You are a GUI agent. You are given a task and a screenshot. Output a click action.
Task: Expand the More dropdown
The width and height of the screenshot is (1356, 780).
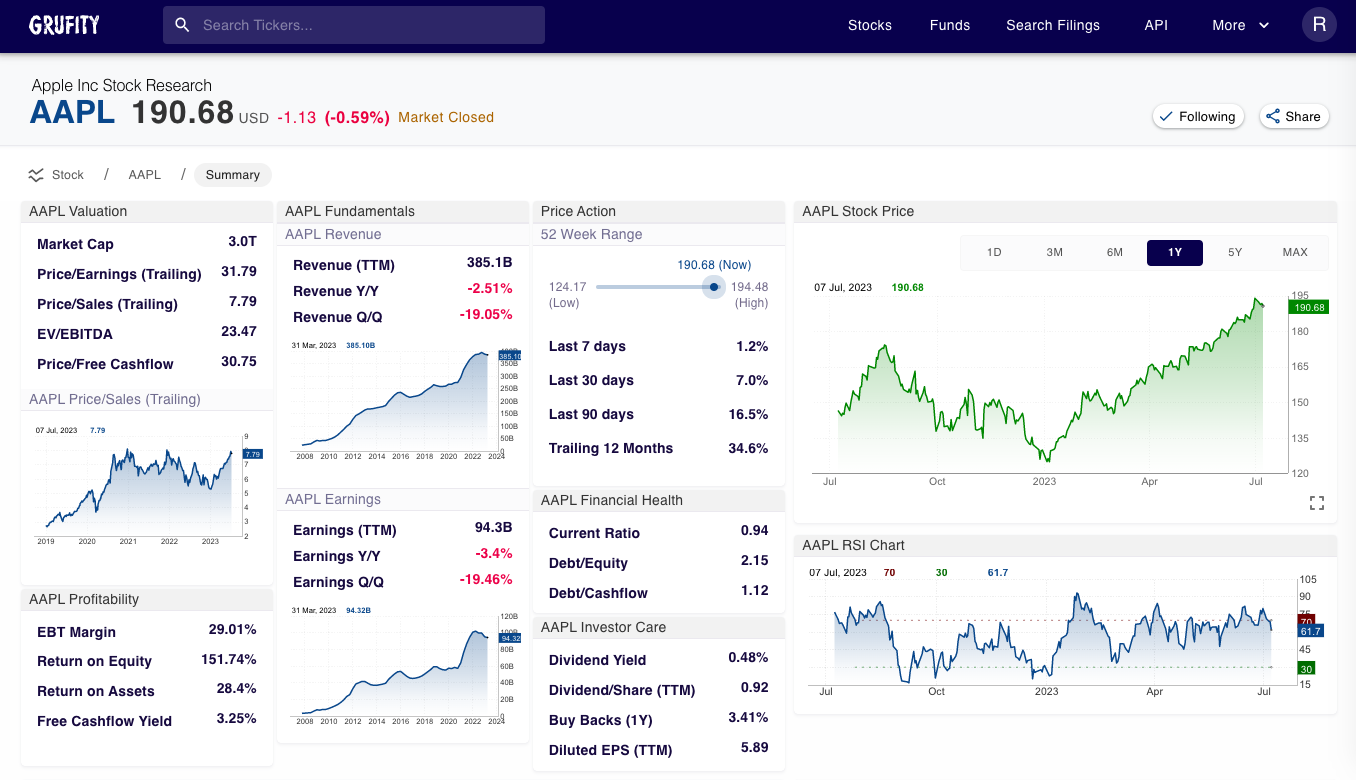click(1241, 25)
